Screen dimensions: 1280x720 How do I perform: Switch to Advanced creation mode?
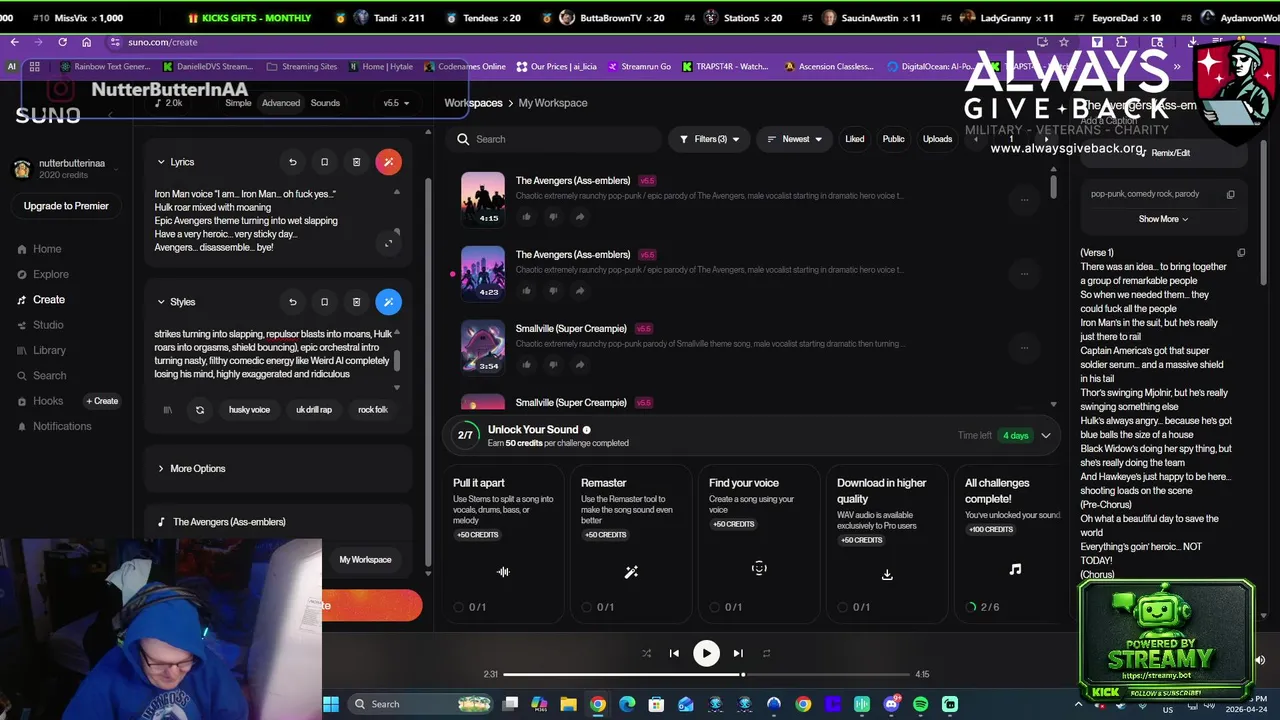click(x=281, y=103)
